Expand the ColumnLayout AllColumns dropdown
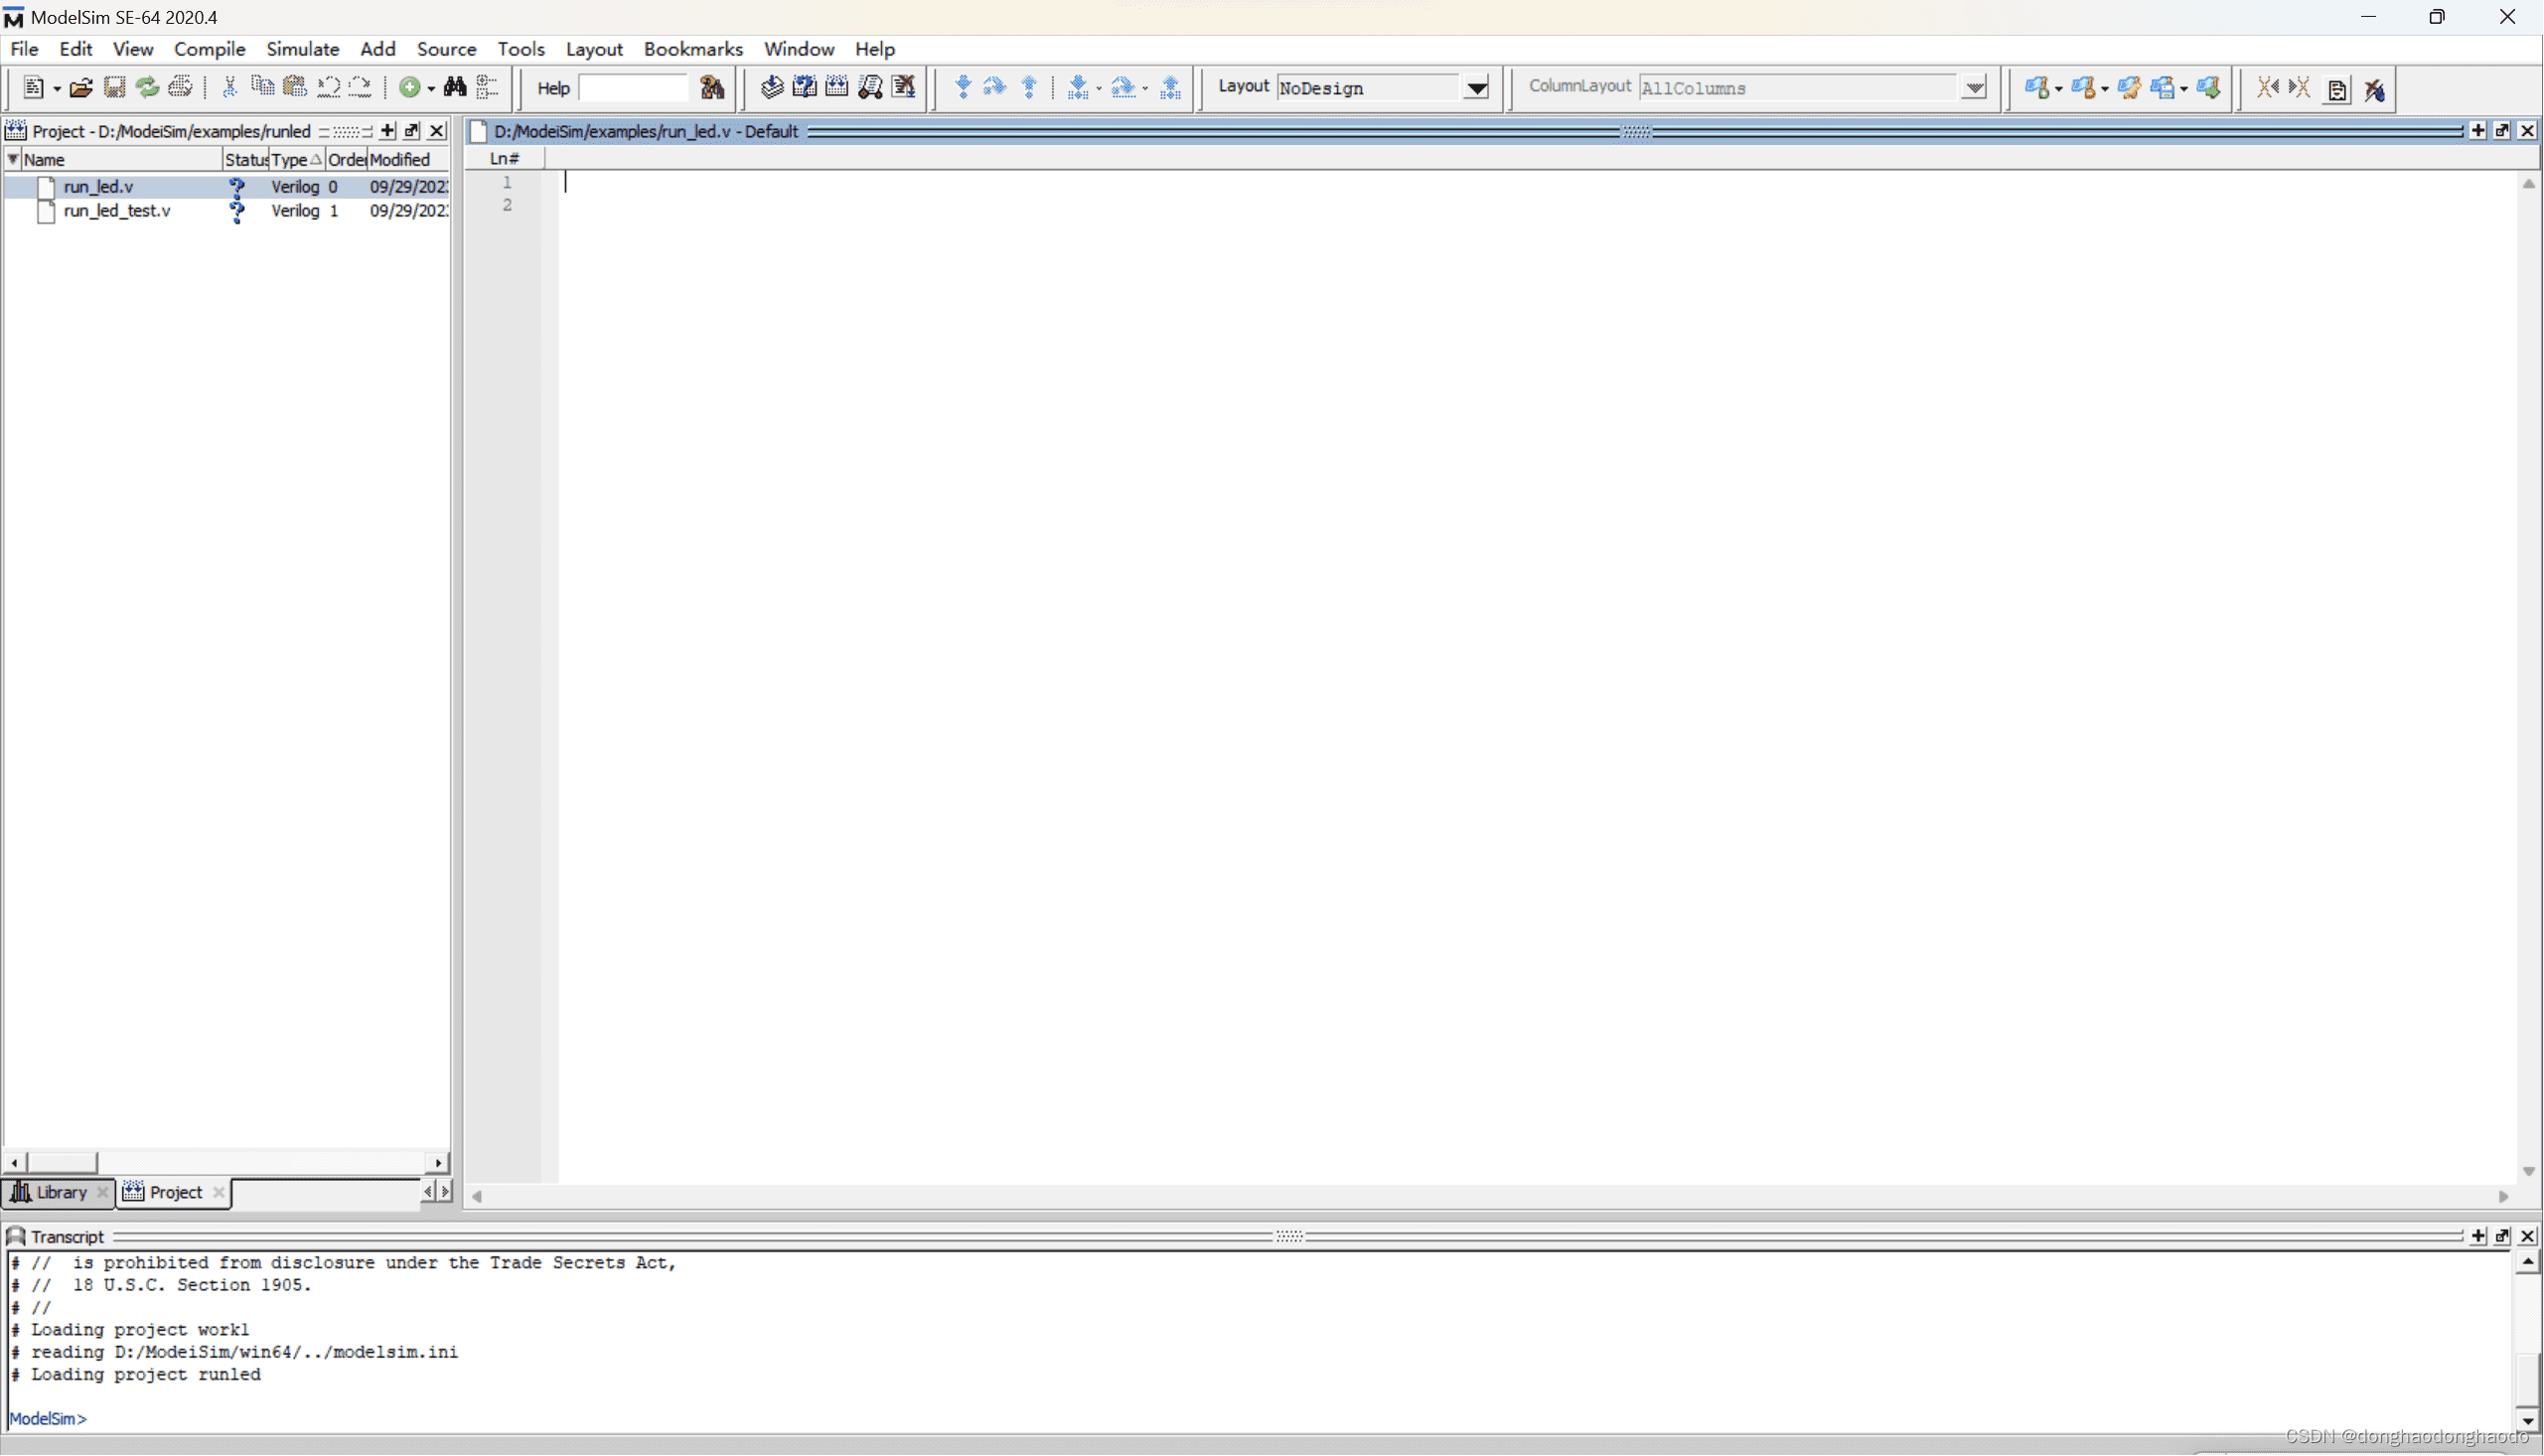Screen dimensions: 2544x1456 click(x=1974, y=88)
